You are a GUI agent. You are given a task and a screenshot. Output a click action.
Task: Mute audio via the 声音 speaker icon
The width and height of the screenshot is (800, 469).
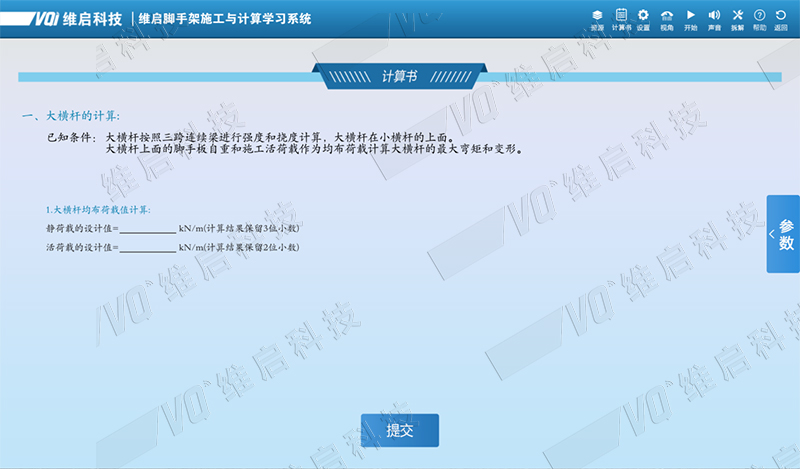714,18
